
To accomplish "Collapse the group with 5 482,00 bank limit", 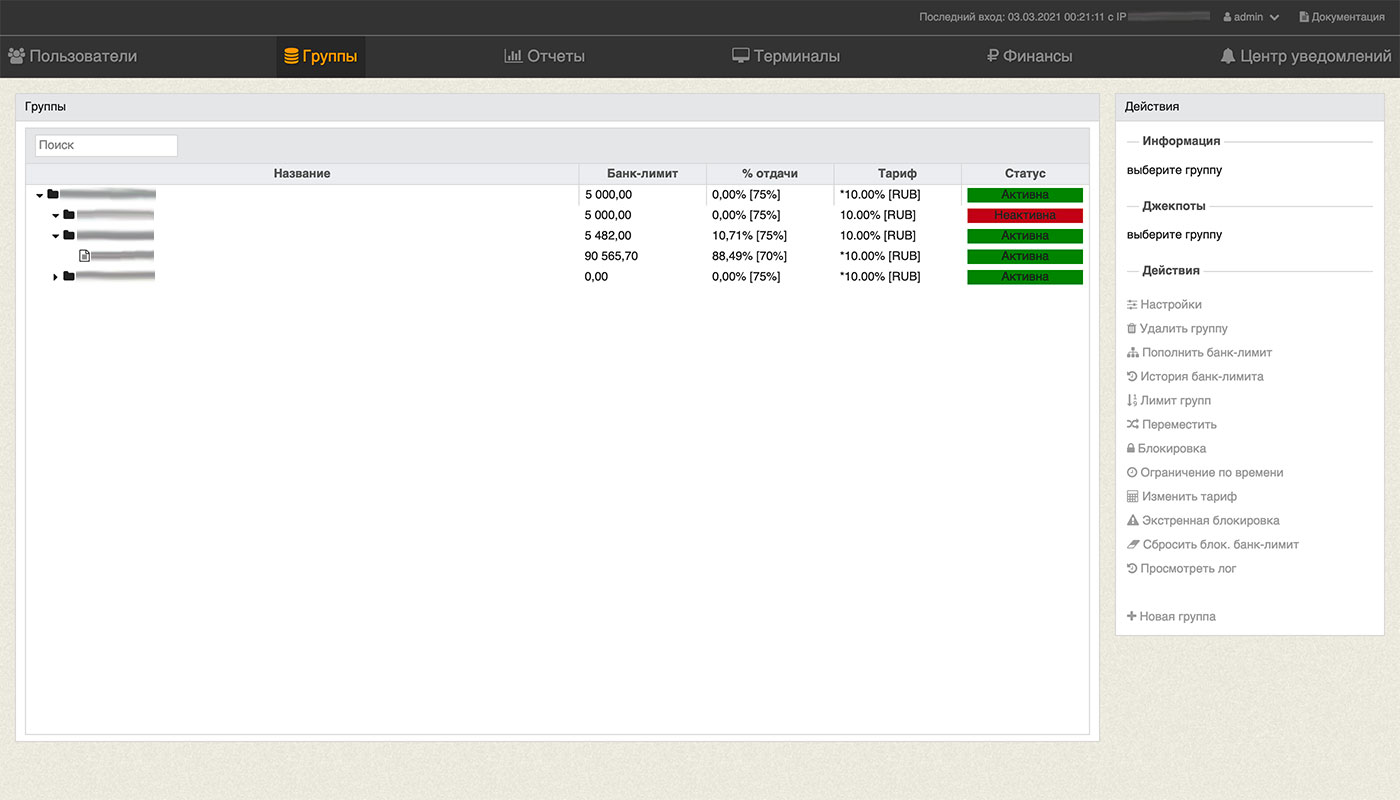I will click(55, 236).
